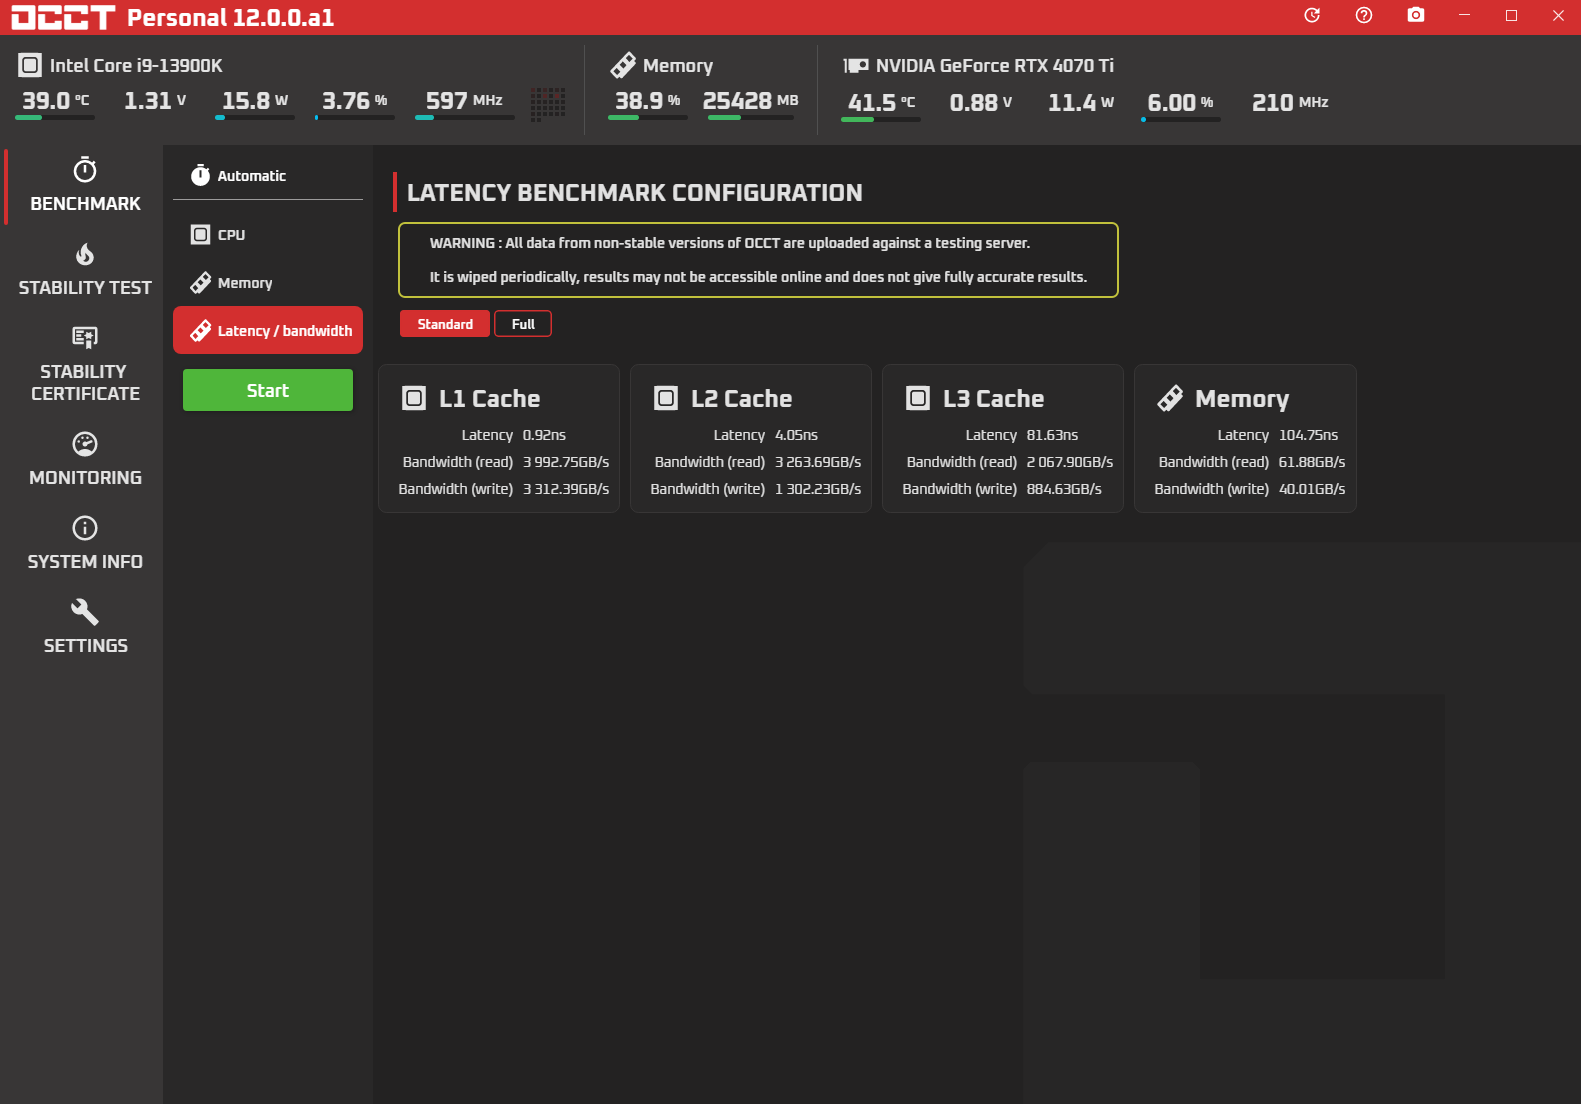Viewport: 1581px width, 1104px height.
Task: Click the GPU voltage value 0.88 V
Action: (x=981, y=103)
